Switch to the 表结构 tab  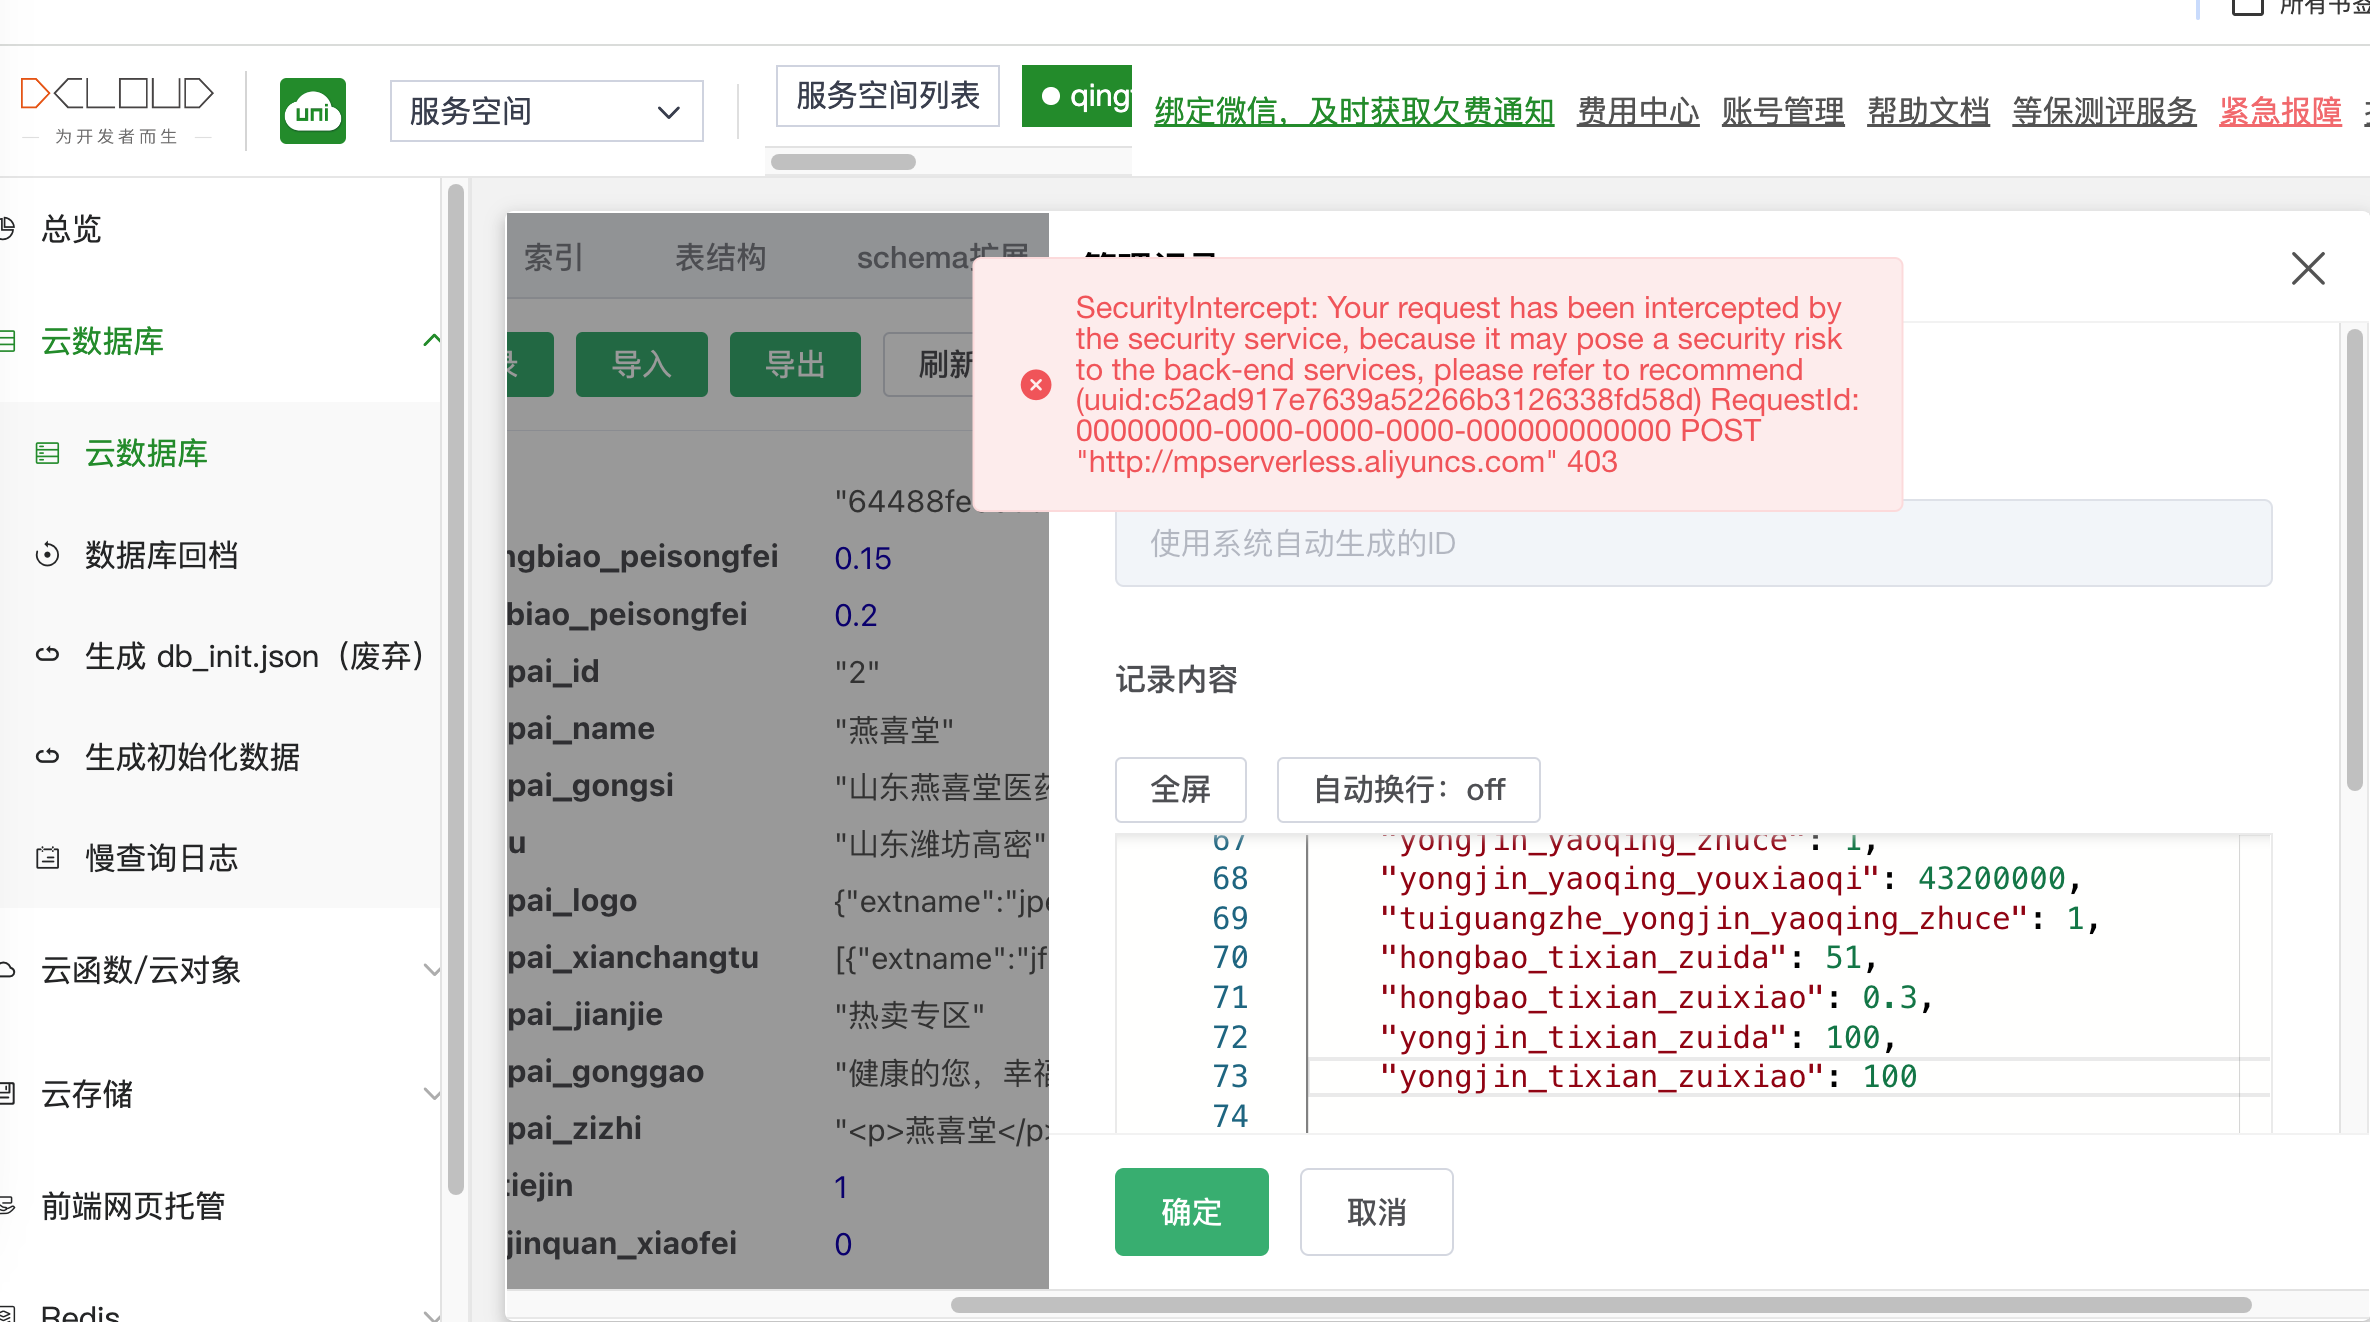pyautogui.click(x=720, y=257)
